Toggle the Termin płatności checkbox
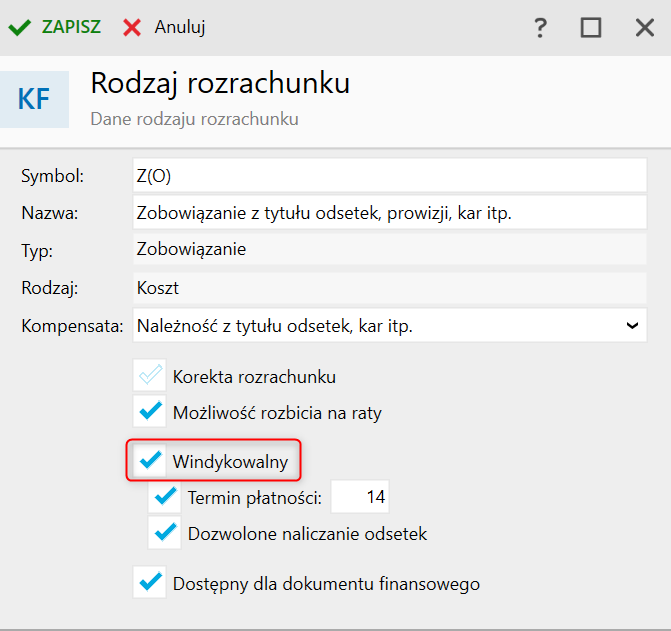Screen dimensions: 671x631 pos(165,497)
